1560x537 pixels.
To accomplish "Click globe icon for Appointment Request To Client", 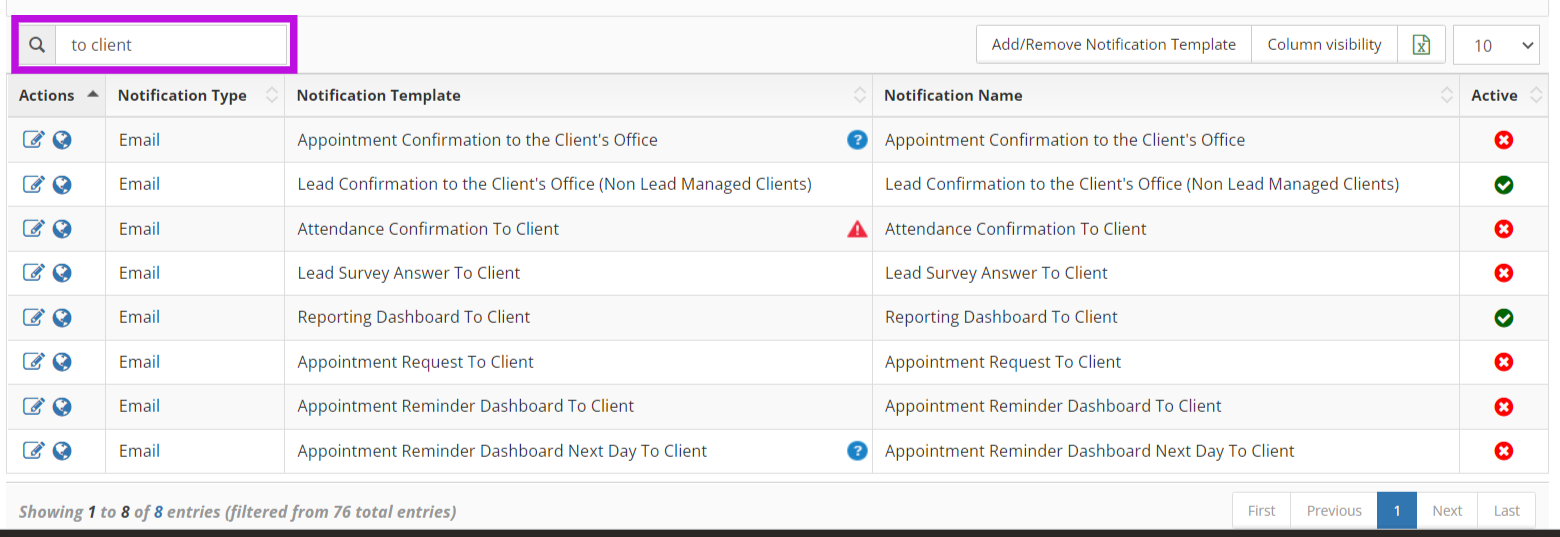I will (62, 362).
